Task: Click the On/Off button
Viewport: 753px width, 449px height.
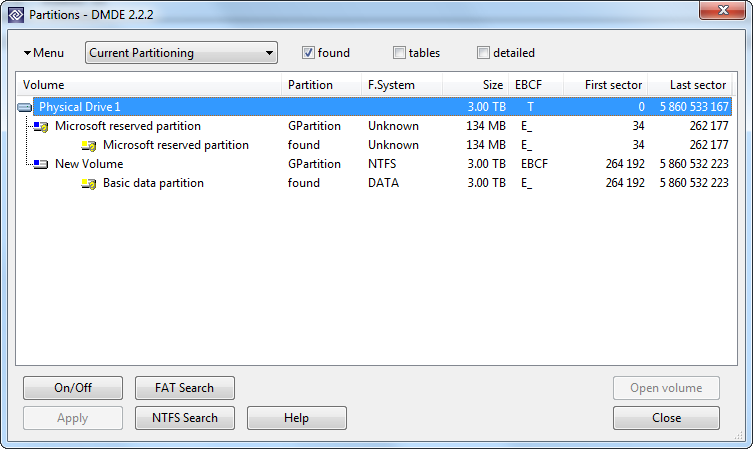Action: pyautogui.click(x=73, y=388)
